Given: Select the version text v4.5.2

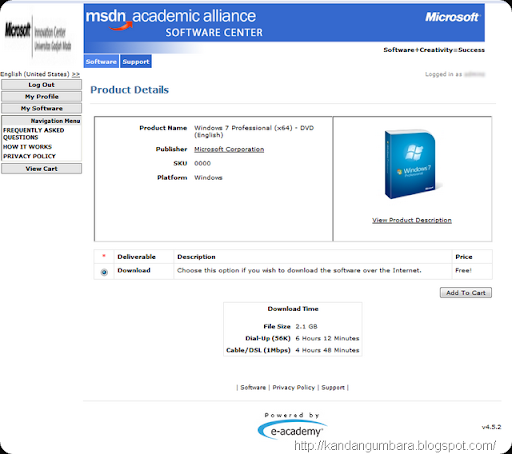Looking at the screenshot, I should tap(491, 427).
